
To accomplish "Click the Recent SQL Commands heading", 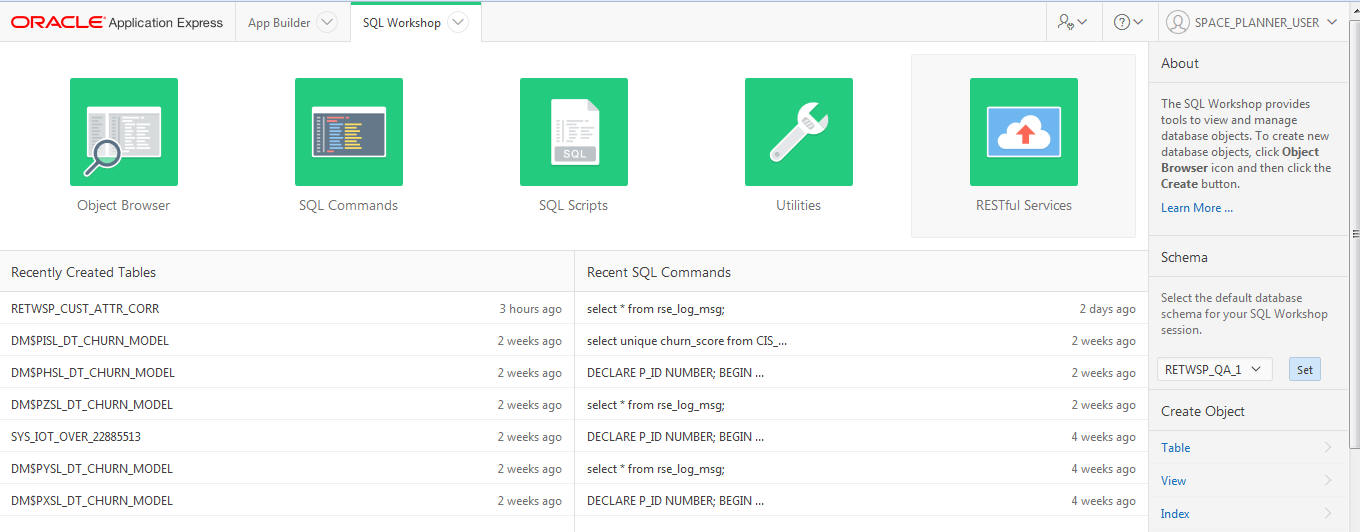I will pyautogui.click(x=659, y=272).
